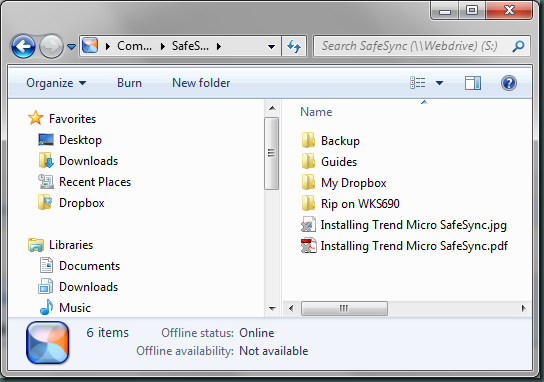Click the Rip on WKS690 folder icon
Screen dimensions: 544x382
pyautogui.click(x=308, y=203)
